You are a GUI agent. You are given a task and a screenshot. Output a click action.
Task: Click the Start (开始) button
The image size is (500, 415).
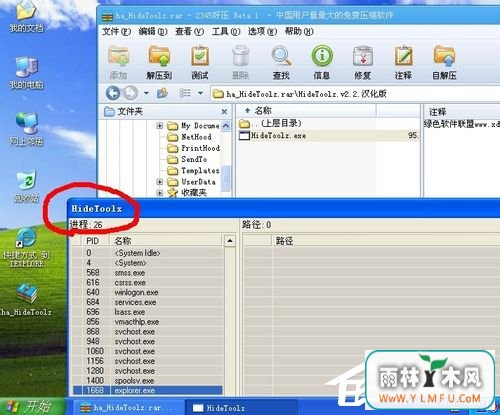click(x=32, y=406)
